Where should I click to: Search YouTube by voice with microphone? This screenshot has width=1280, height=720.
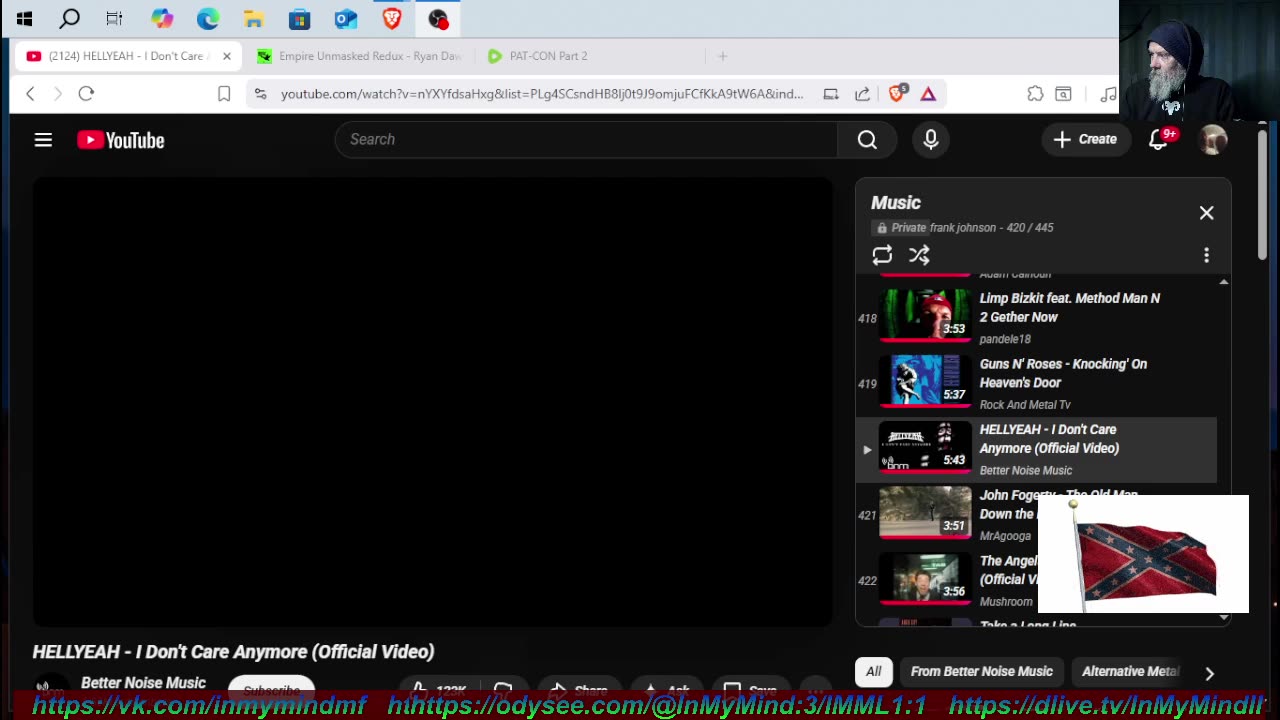pyautogui.click(x=931, y=140)
